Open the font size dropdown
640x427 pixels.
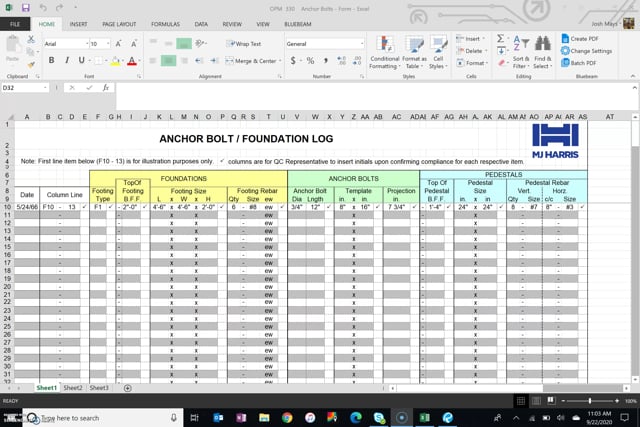pyautogui.click(x=108, y=44)
